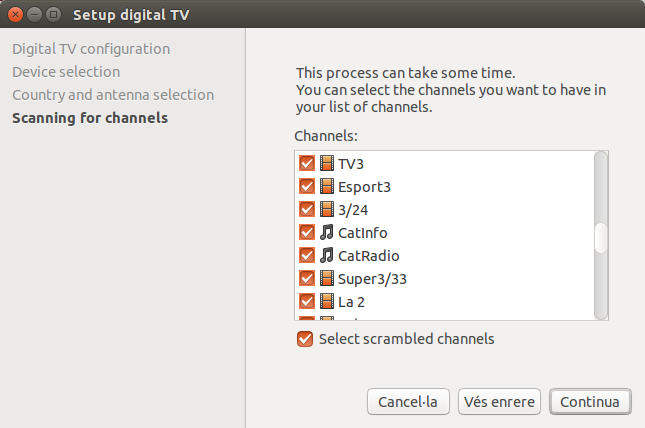The image size is (645, 428).
Task: Click the Esport3 film strip icon
Action: click(x=326, y=186)
